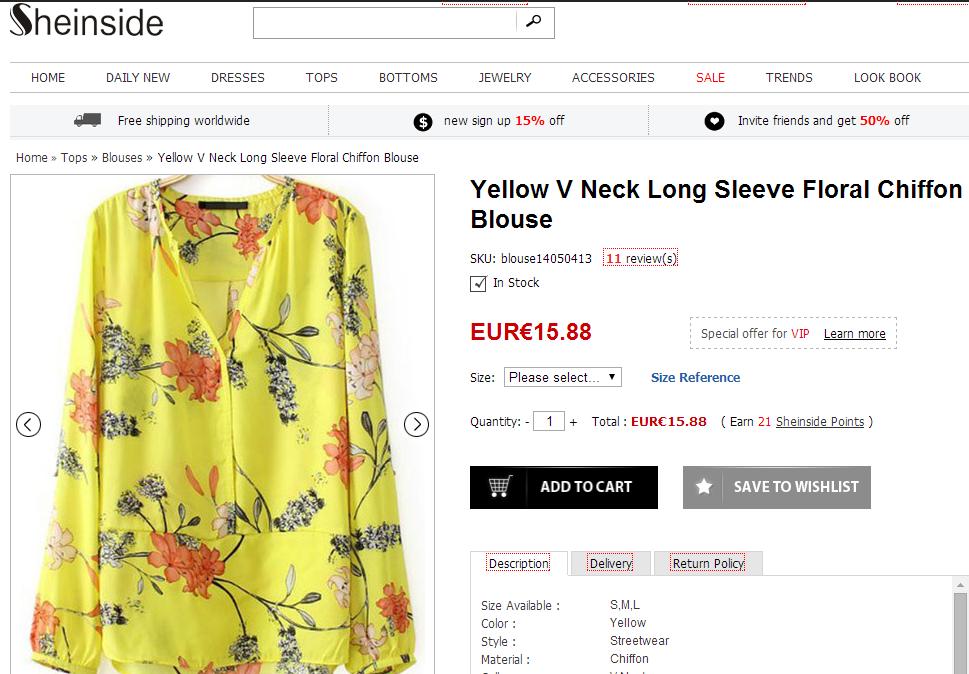969x674 pixels.
Task: Open the Size dropdown
Action: click(563, 377)
